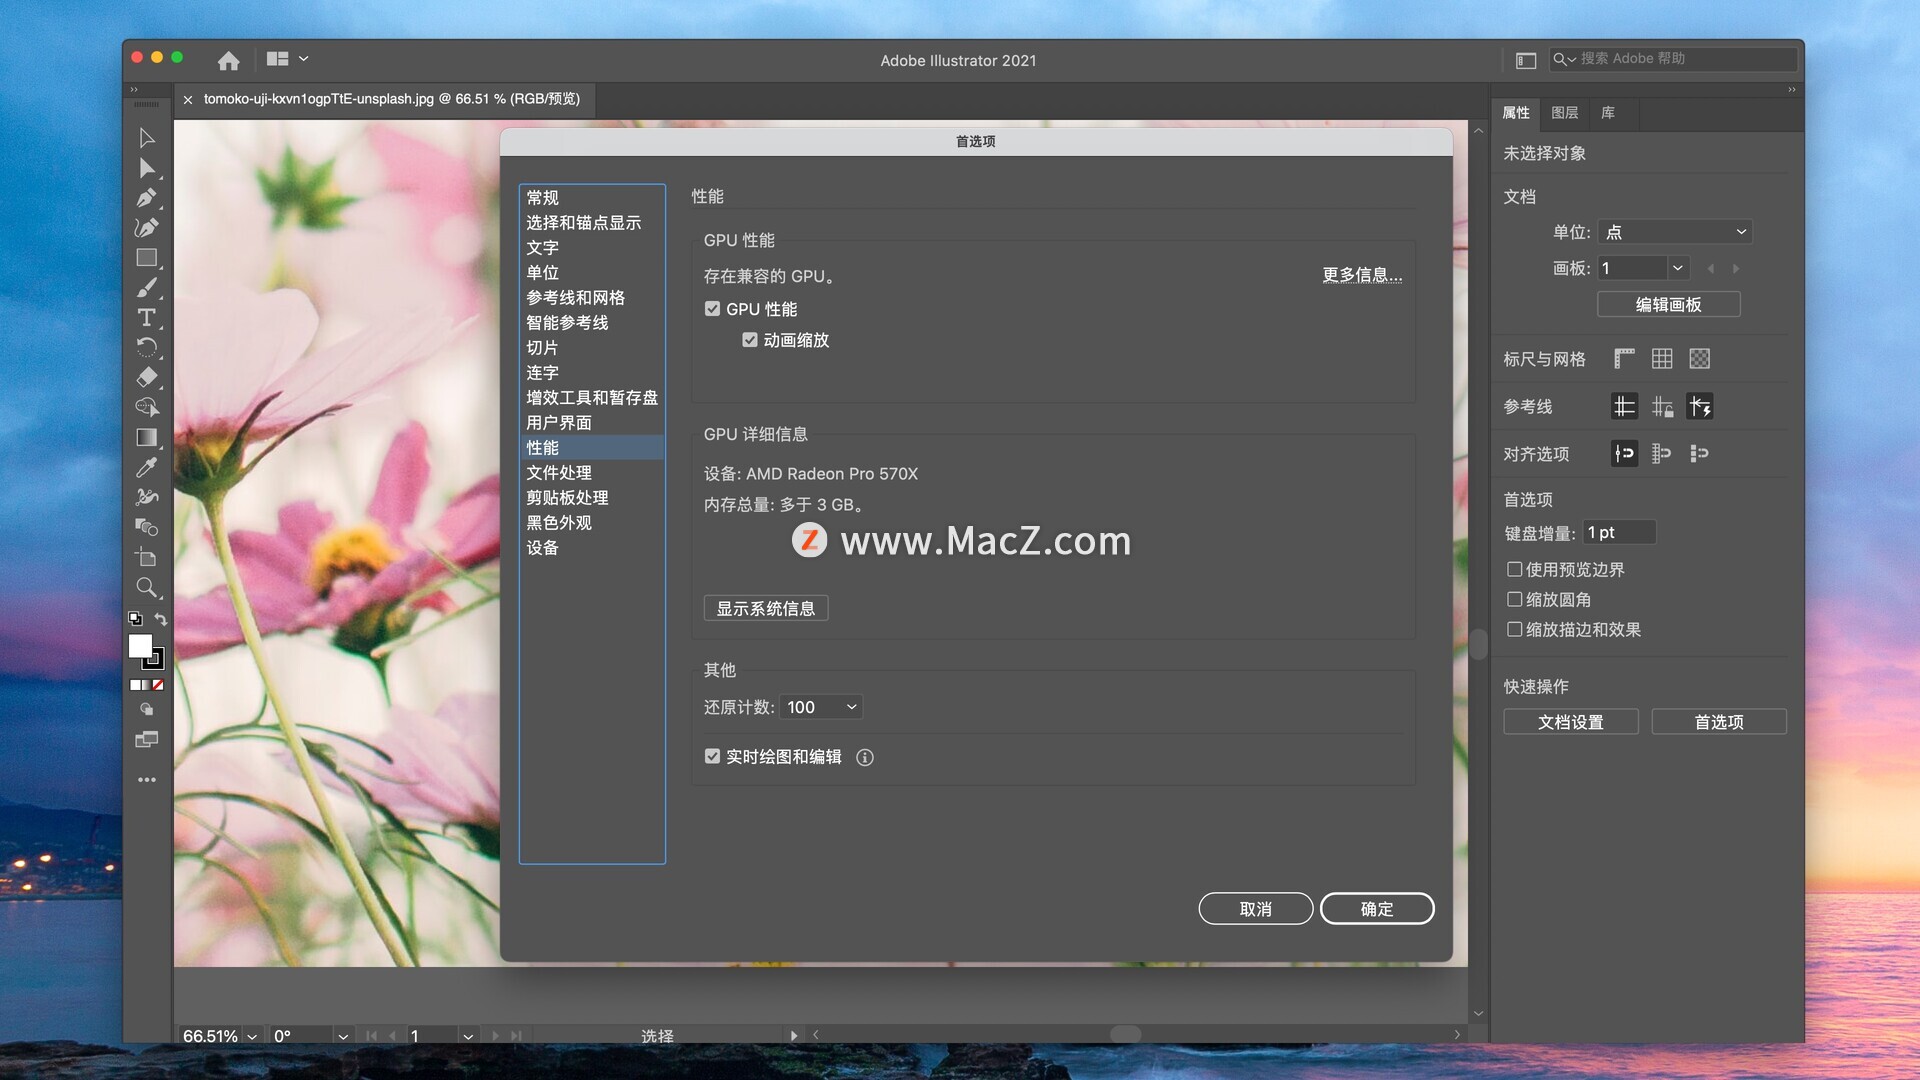This screenshot has height=1080, width=1920.
Task: Select the Zoom magnifier tool
Action: [147, 587]
